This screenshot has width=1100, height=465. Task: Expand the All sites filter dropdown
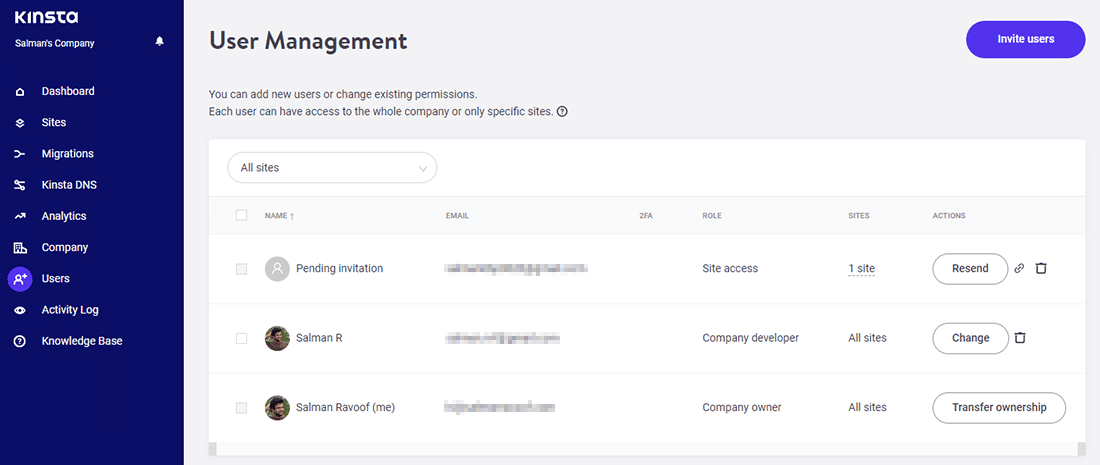(332, 168)
